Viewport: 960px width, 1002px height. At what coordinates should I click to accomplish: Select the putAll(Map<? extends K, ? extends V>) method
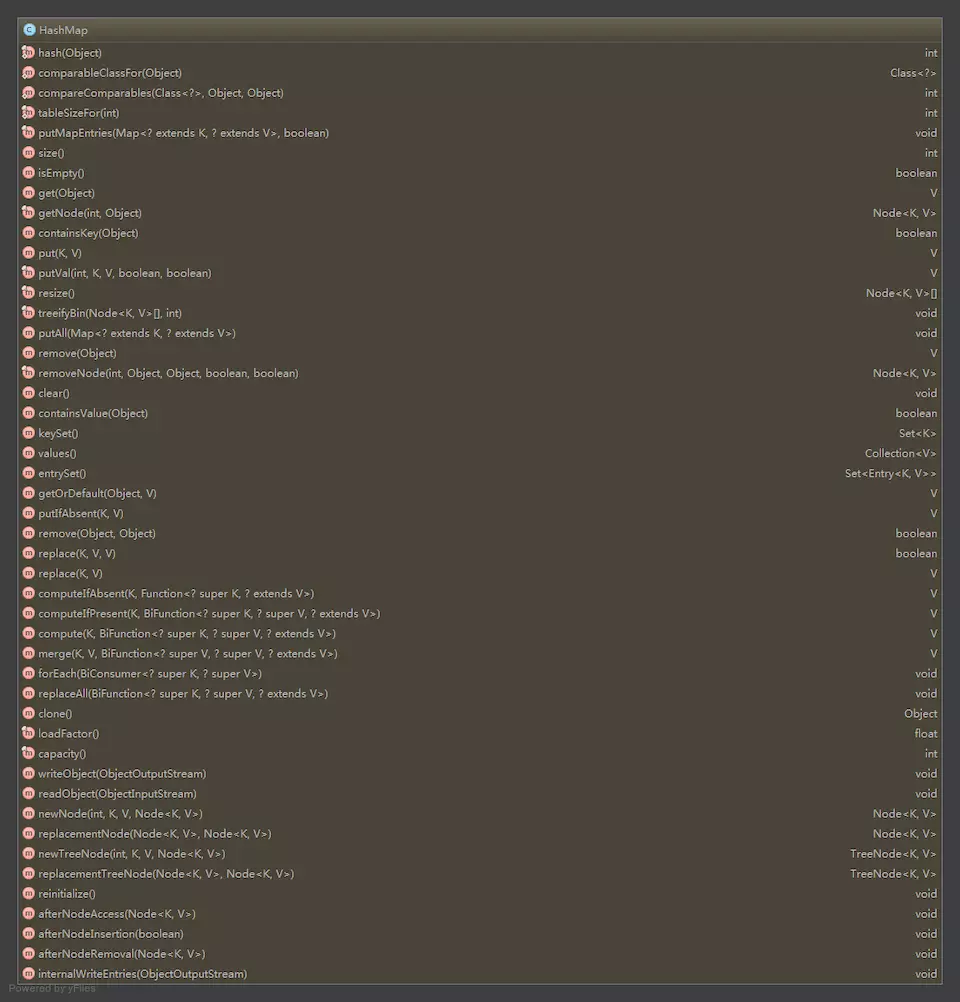tap(137, 333)
